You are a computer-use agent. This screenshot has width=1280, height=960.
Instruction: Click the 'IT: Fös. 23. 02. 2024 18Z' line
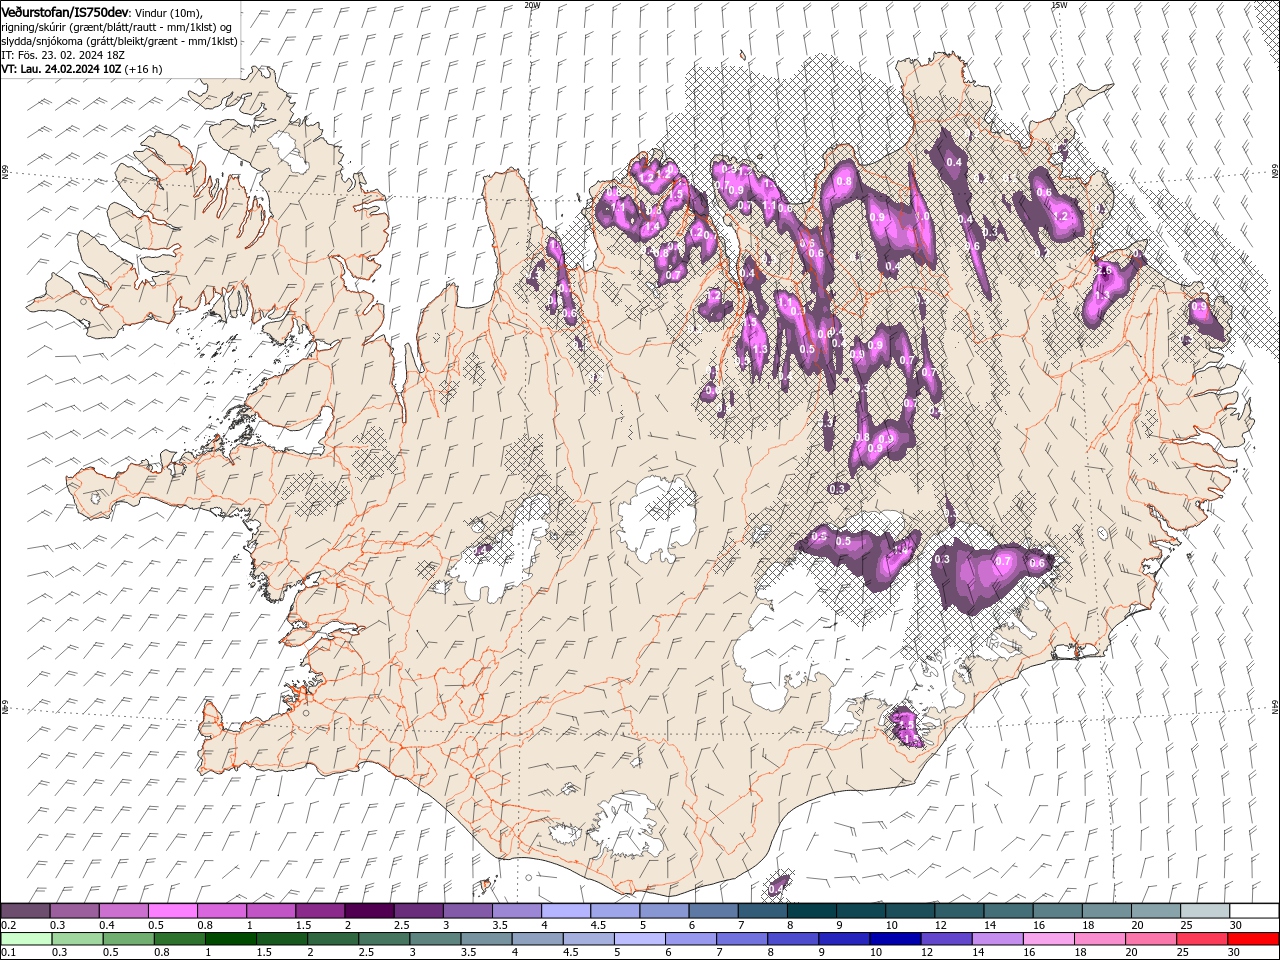pyautogui.click(x=62, y=55)
